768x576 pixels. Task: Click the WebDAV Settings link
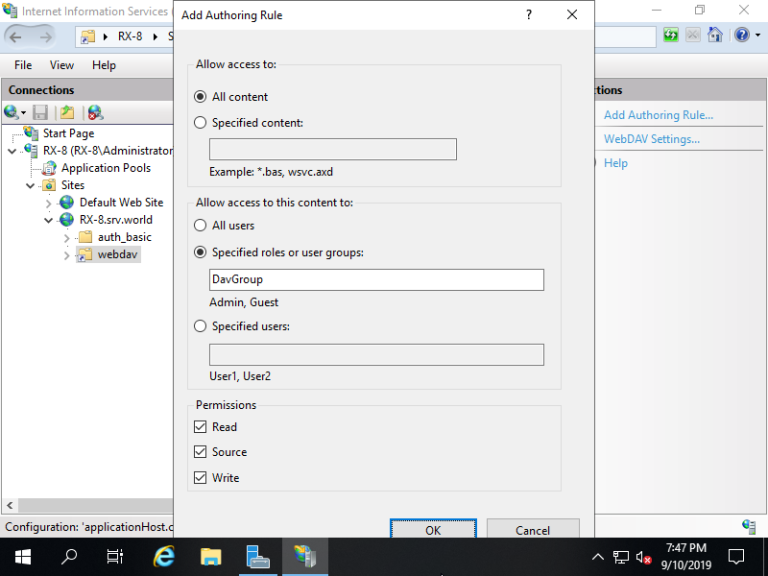(x=651, y=139)
